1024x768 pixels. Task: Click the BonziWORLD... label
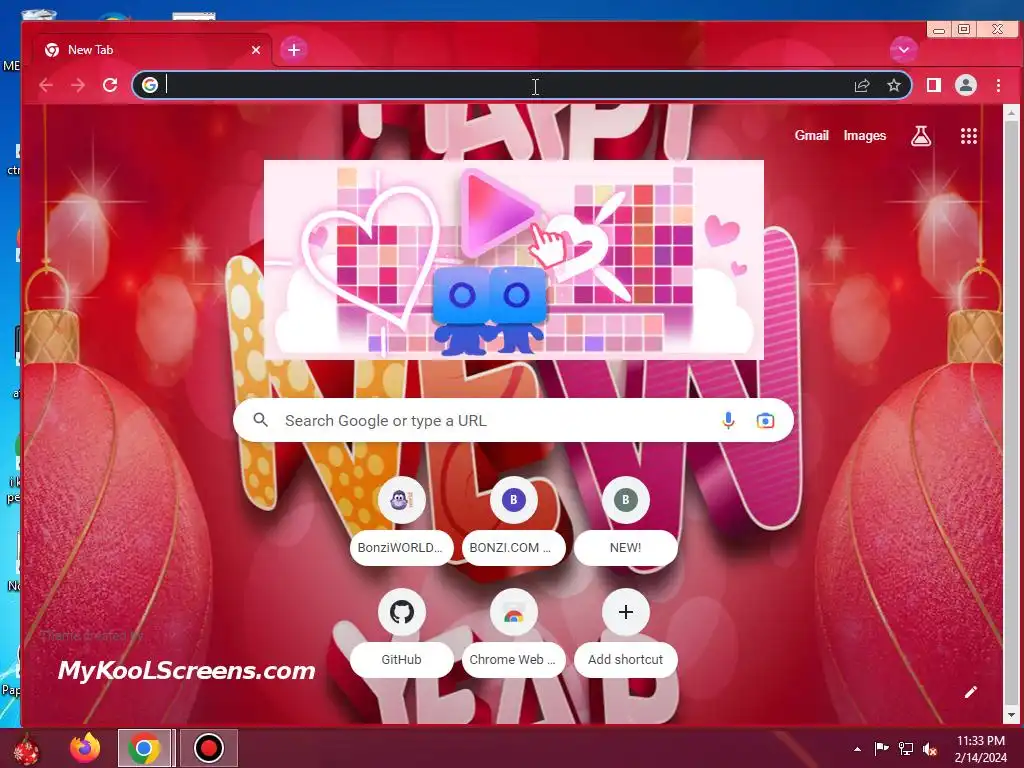pos(400,548)
